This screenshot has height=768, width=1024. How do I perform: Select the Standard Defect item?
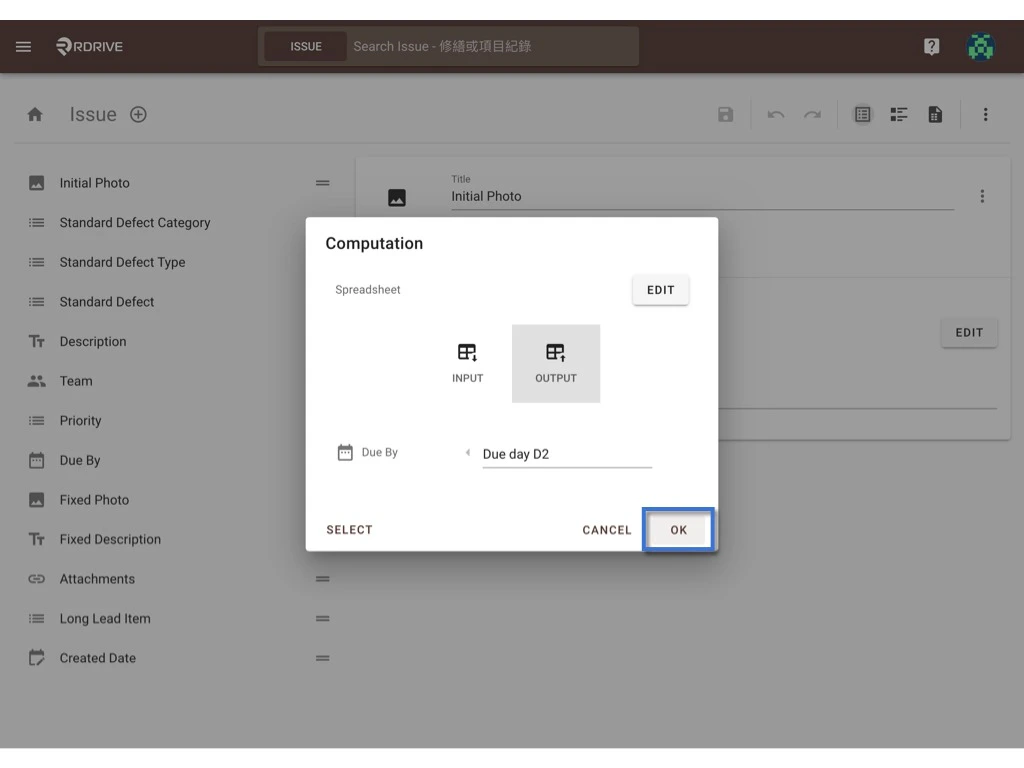pos(107,302)
